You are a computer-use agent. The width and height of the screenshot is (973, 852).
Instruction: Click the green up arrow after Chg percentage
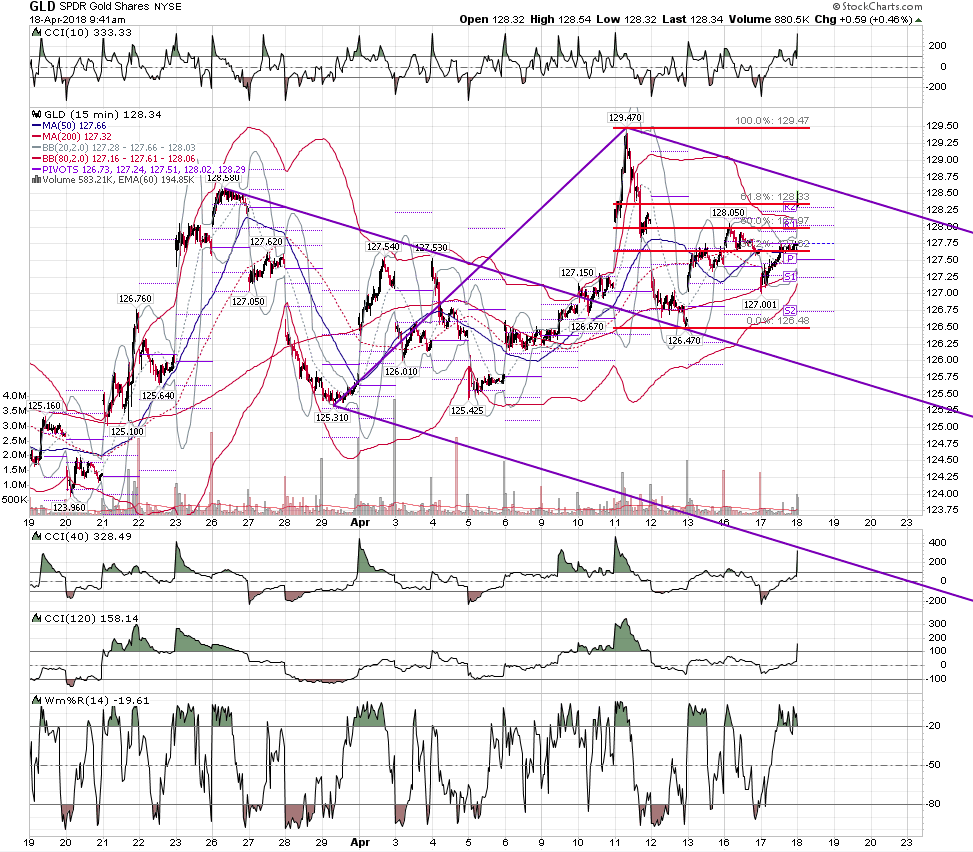click(918, 20)
